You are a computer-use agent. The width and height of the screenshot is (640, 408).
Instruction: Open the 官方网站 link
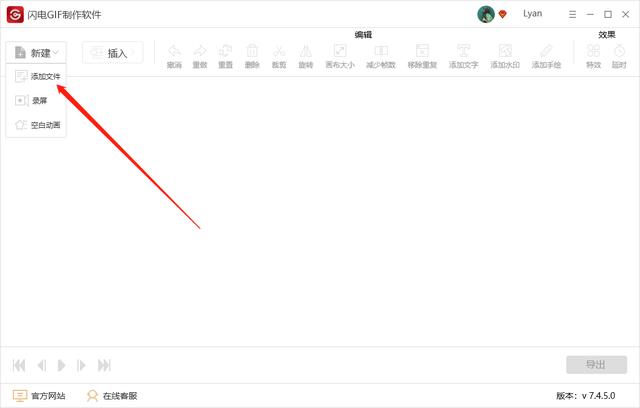coord(39,395)
